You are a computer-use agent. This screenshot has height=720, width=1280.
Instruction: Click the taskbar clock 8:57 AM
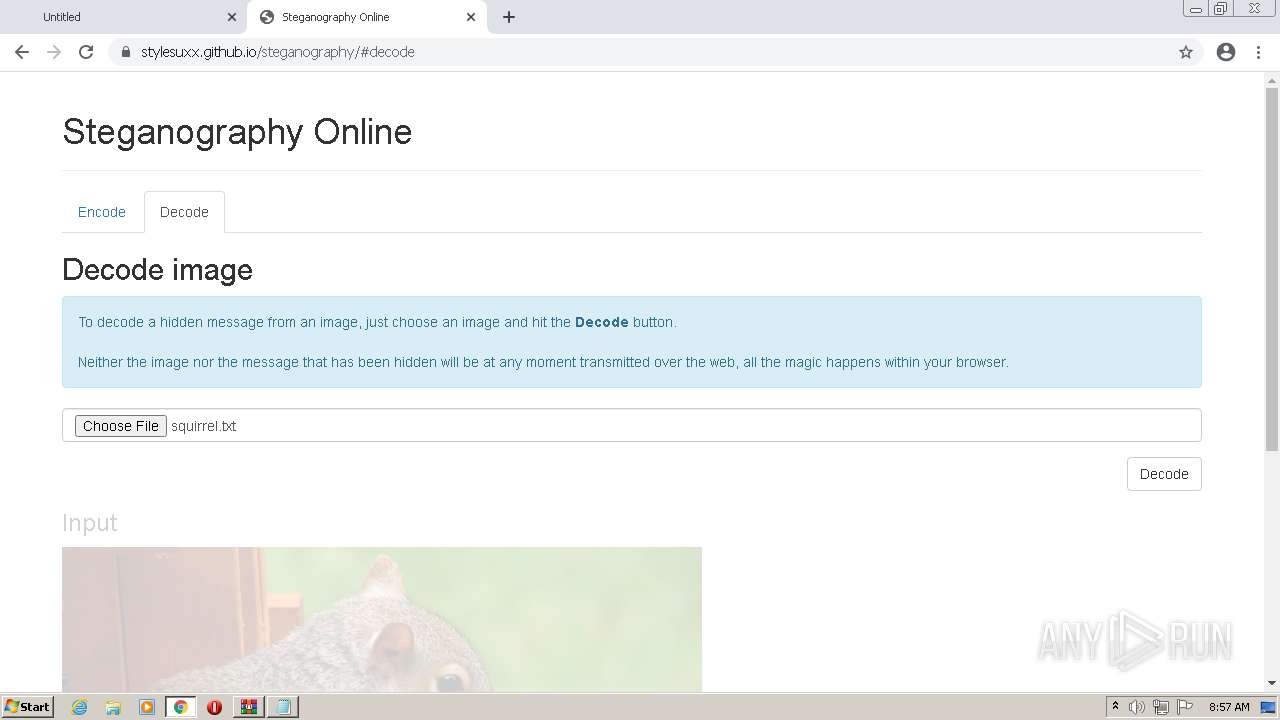tap(1229, 707)
